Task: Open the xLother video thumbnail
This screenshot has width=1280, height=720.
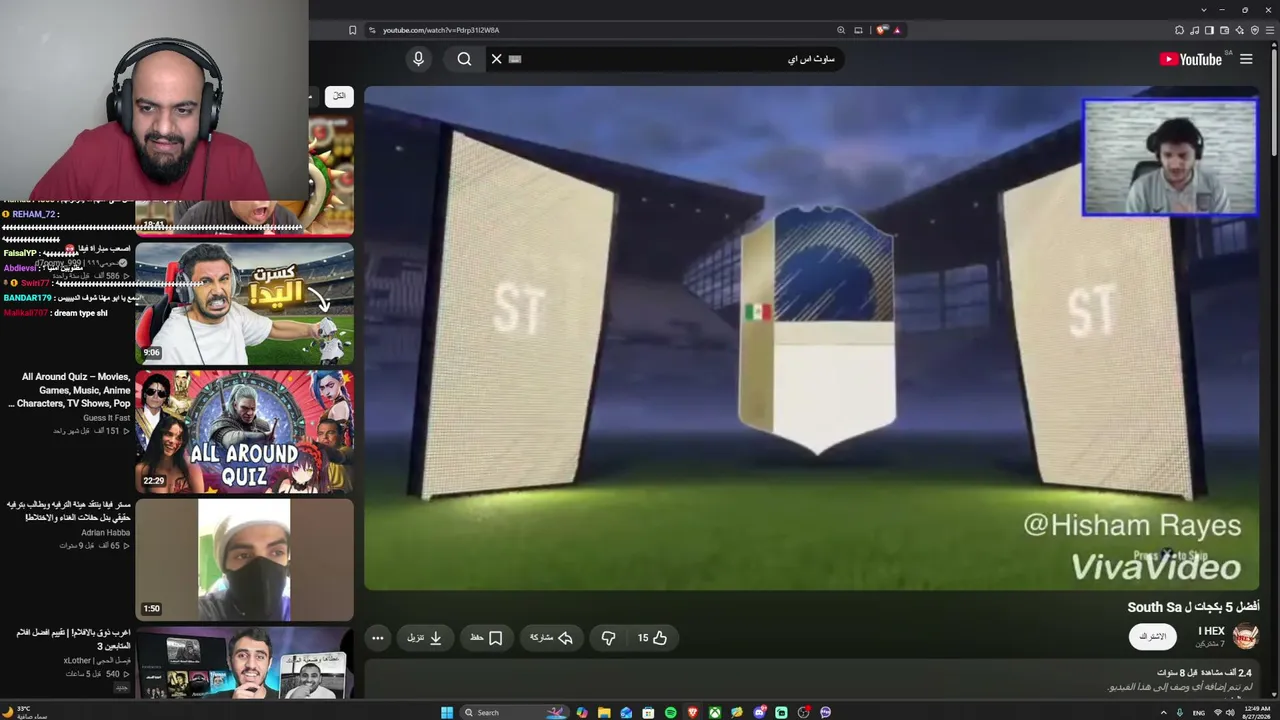Action: (x=244, y=663)
